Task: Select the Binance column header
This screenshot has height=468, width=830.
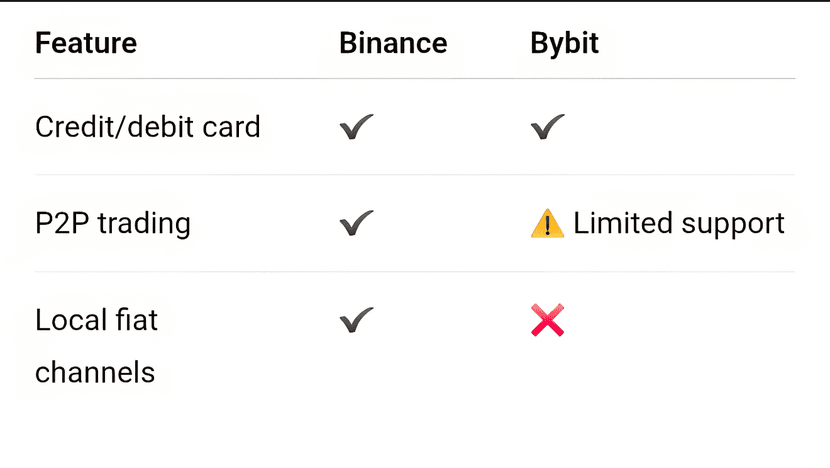Action: 393,44
